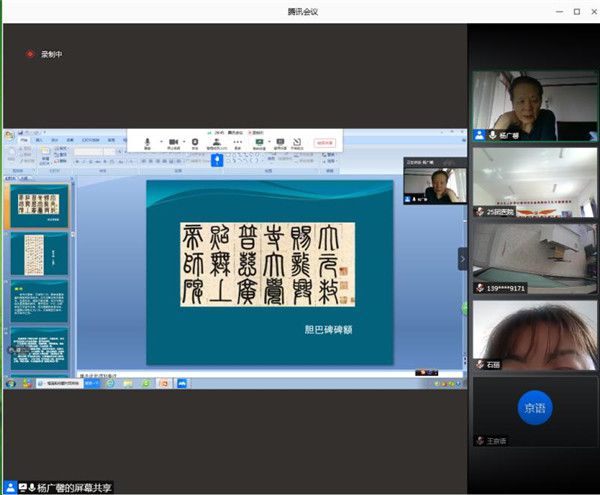Click the microphone icon in meeting toolbar
Image resolution: width=600 pixels, height=495 pixels.
(x=147, y=142)
